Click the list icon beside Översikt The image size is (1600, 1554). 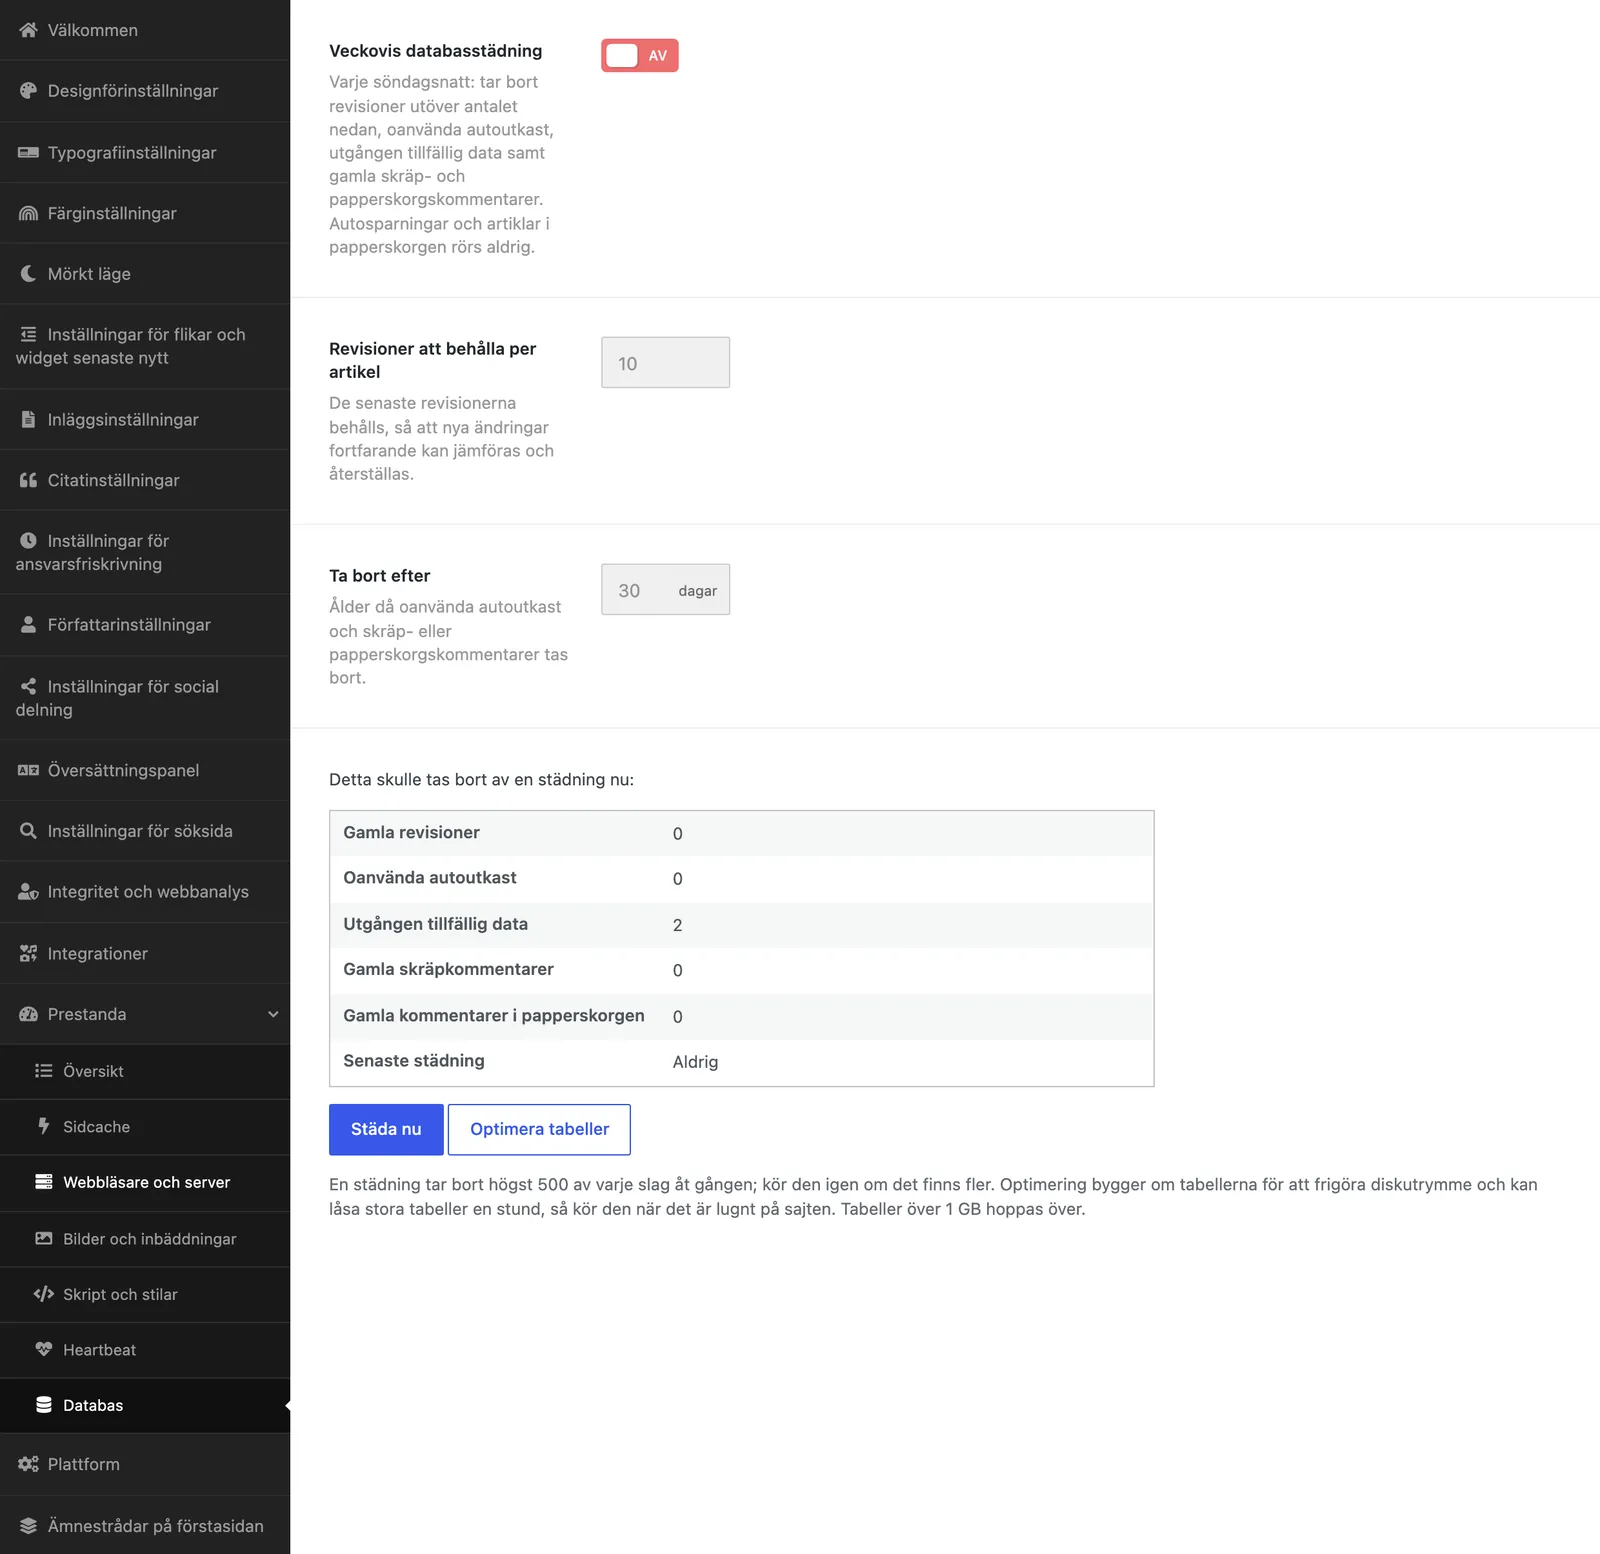pos(44,1071)
